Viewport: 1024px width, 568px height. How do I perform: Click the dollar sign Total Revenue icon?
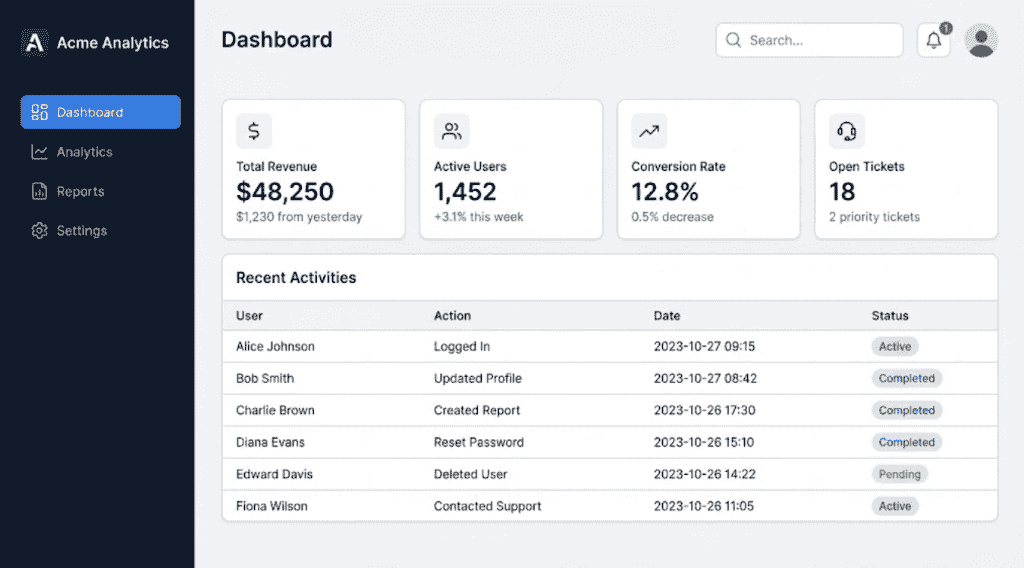[x=254, y=131]
